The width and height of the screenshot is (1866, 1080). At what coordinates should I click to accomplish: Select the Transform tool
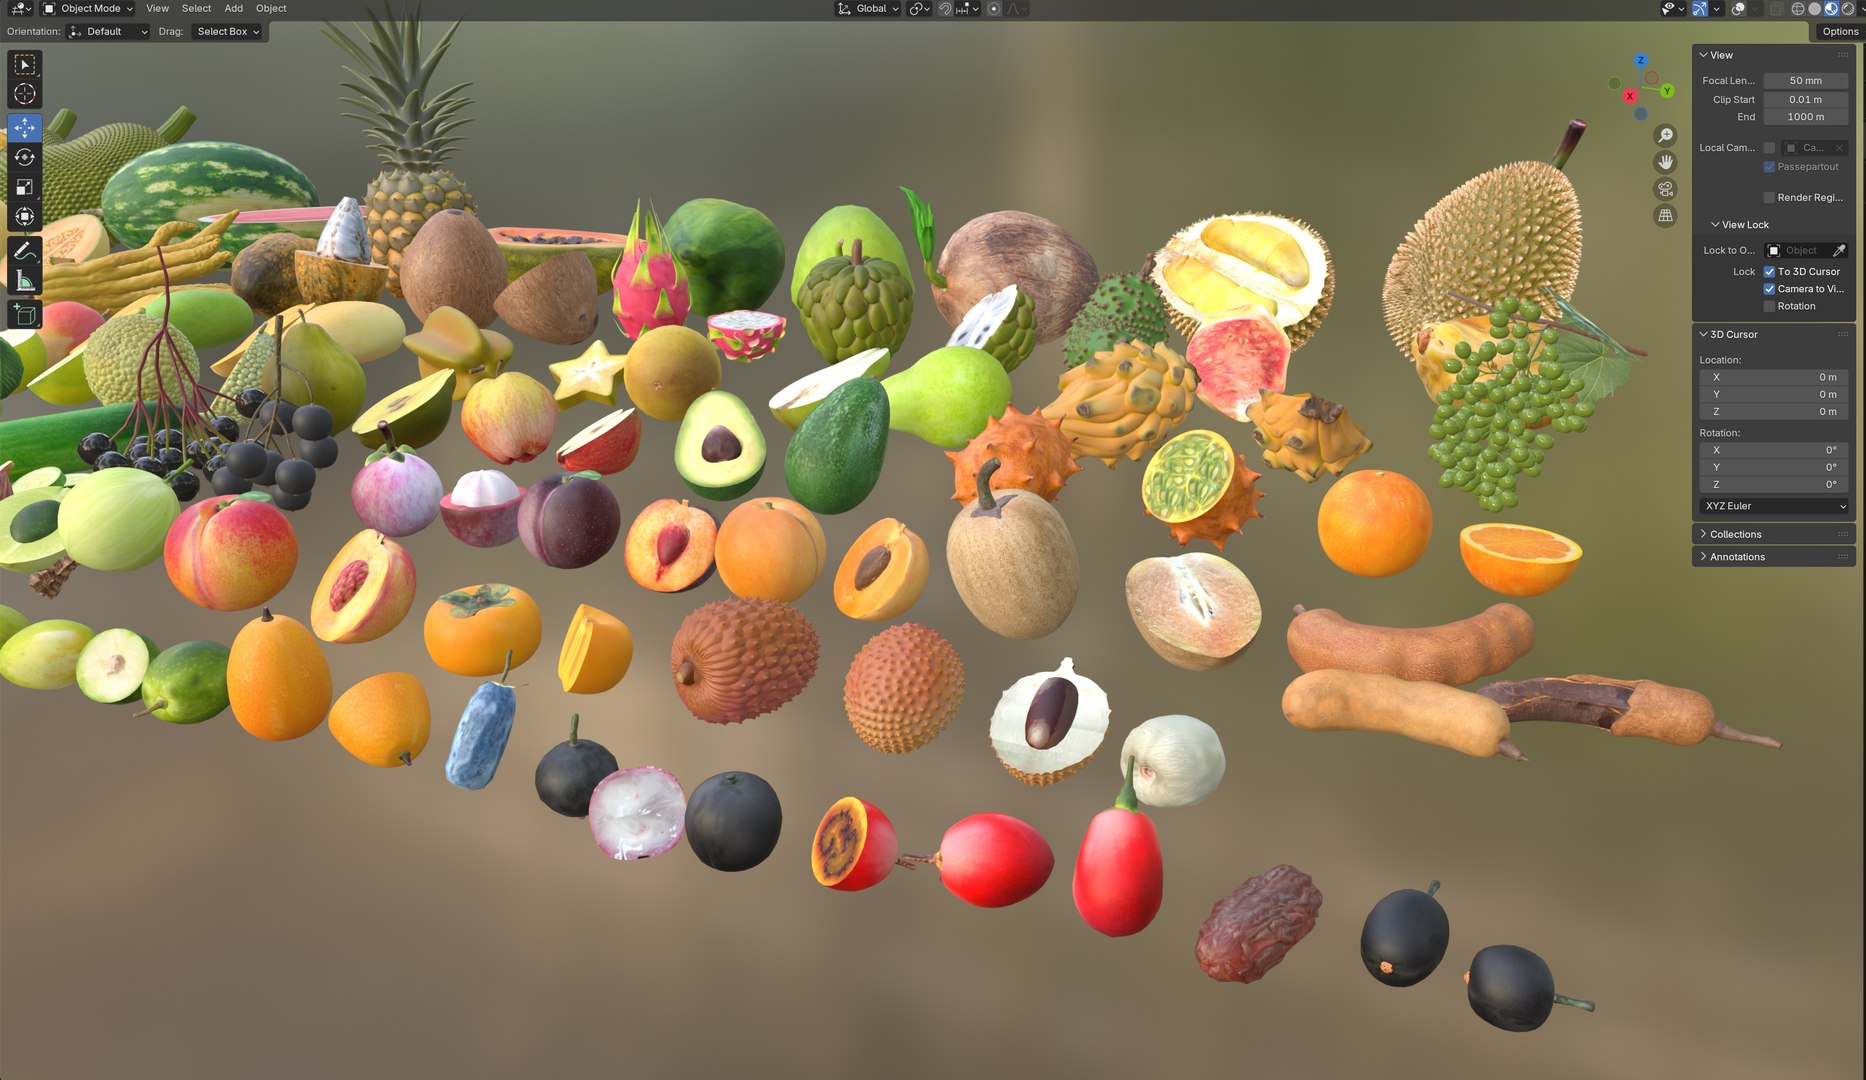(25, 216)
